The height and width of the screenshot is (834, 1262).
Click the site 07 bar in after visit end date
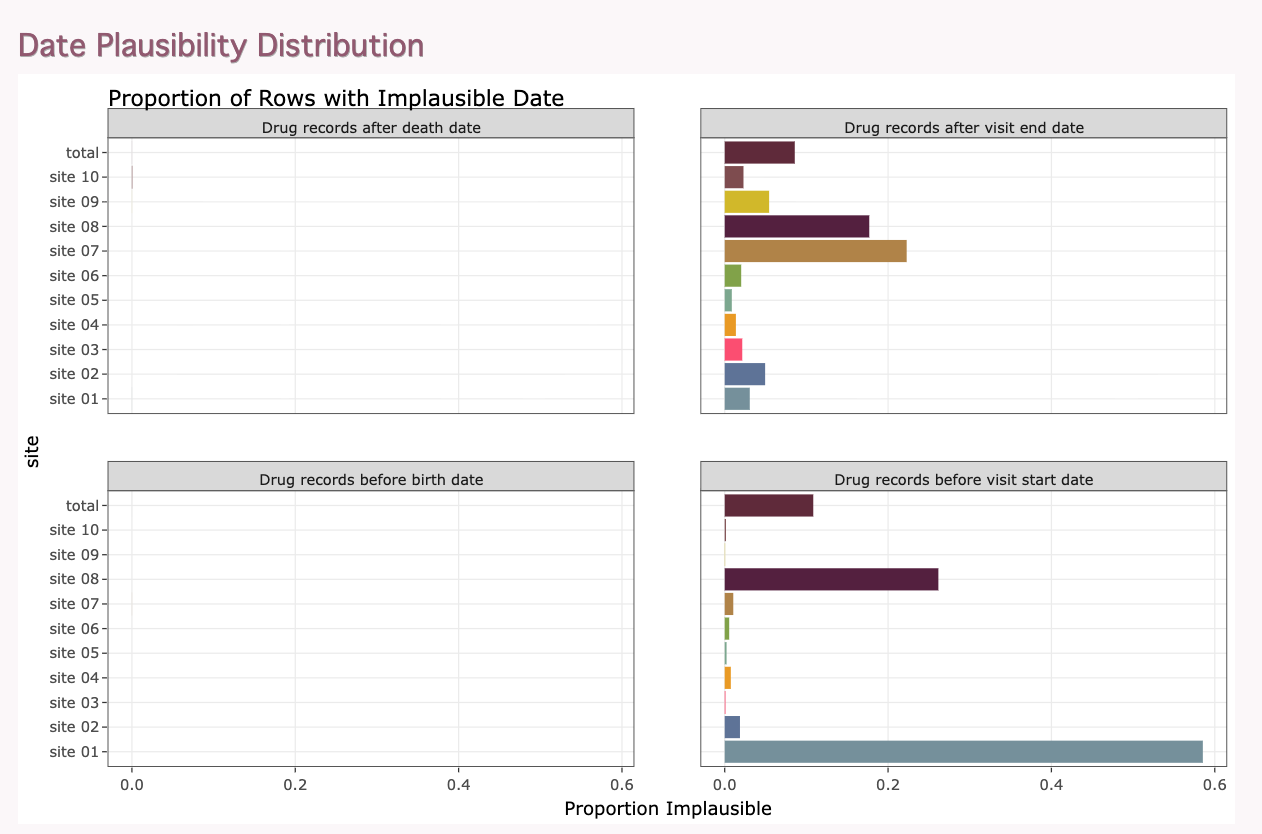(x=815, y=251)
